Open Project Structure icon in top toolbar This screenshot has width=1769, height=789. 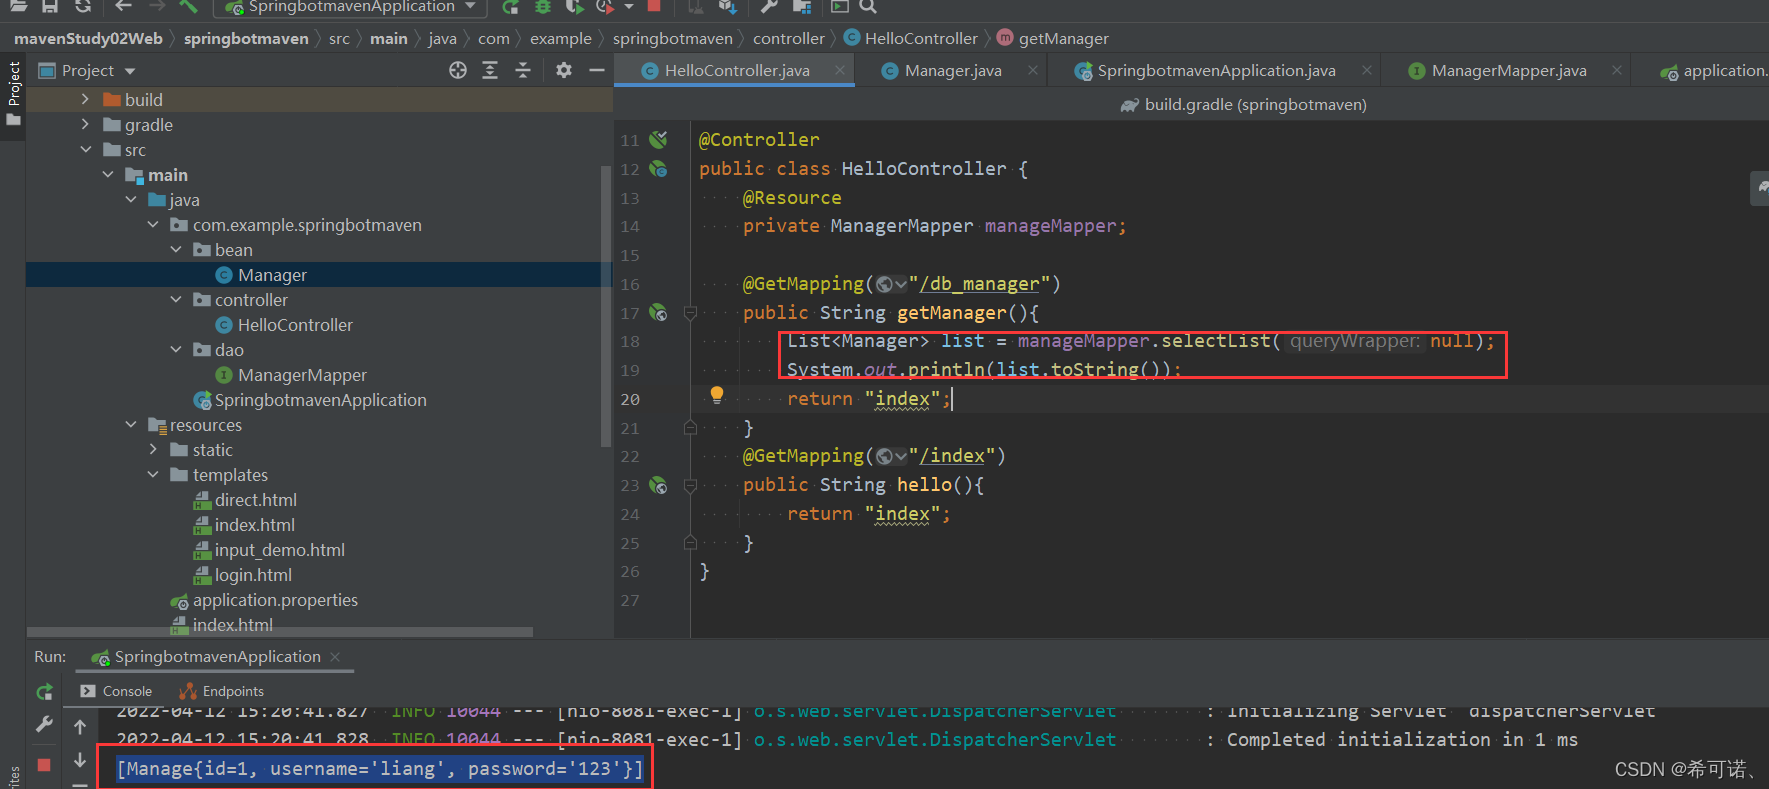click(x=801, y=6)
